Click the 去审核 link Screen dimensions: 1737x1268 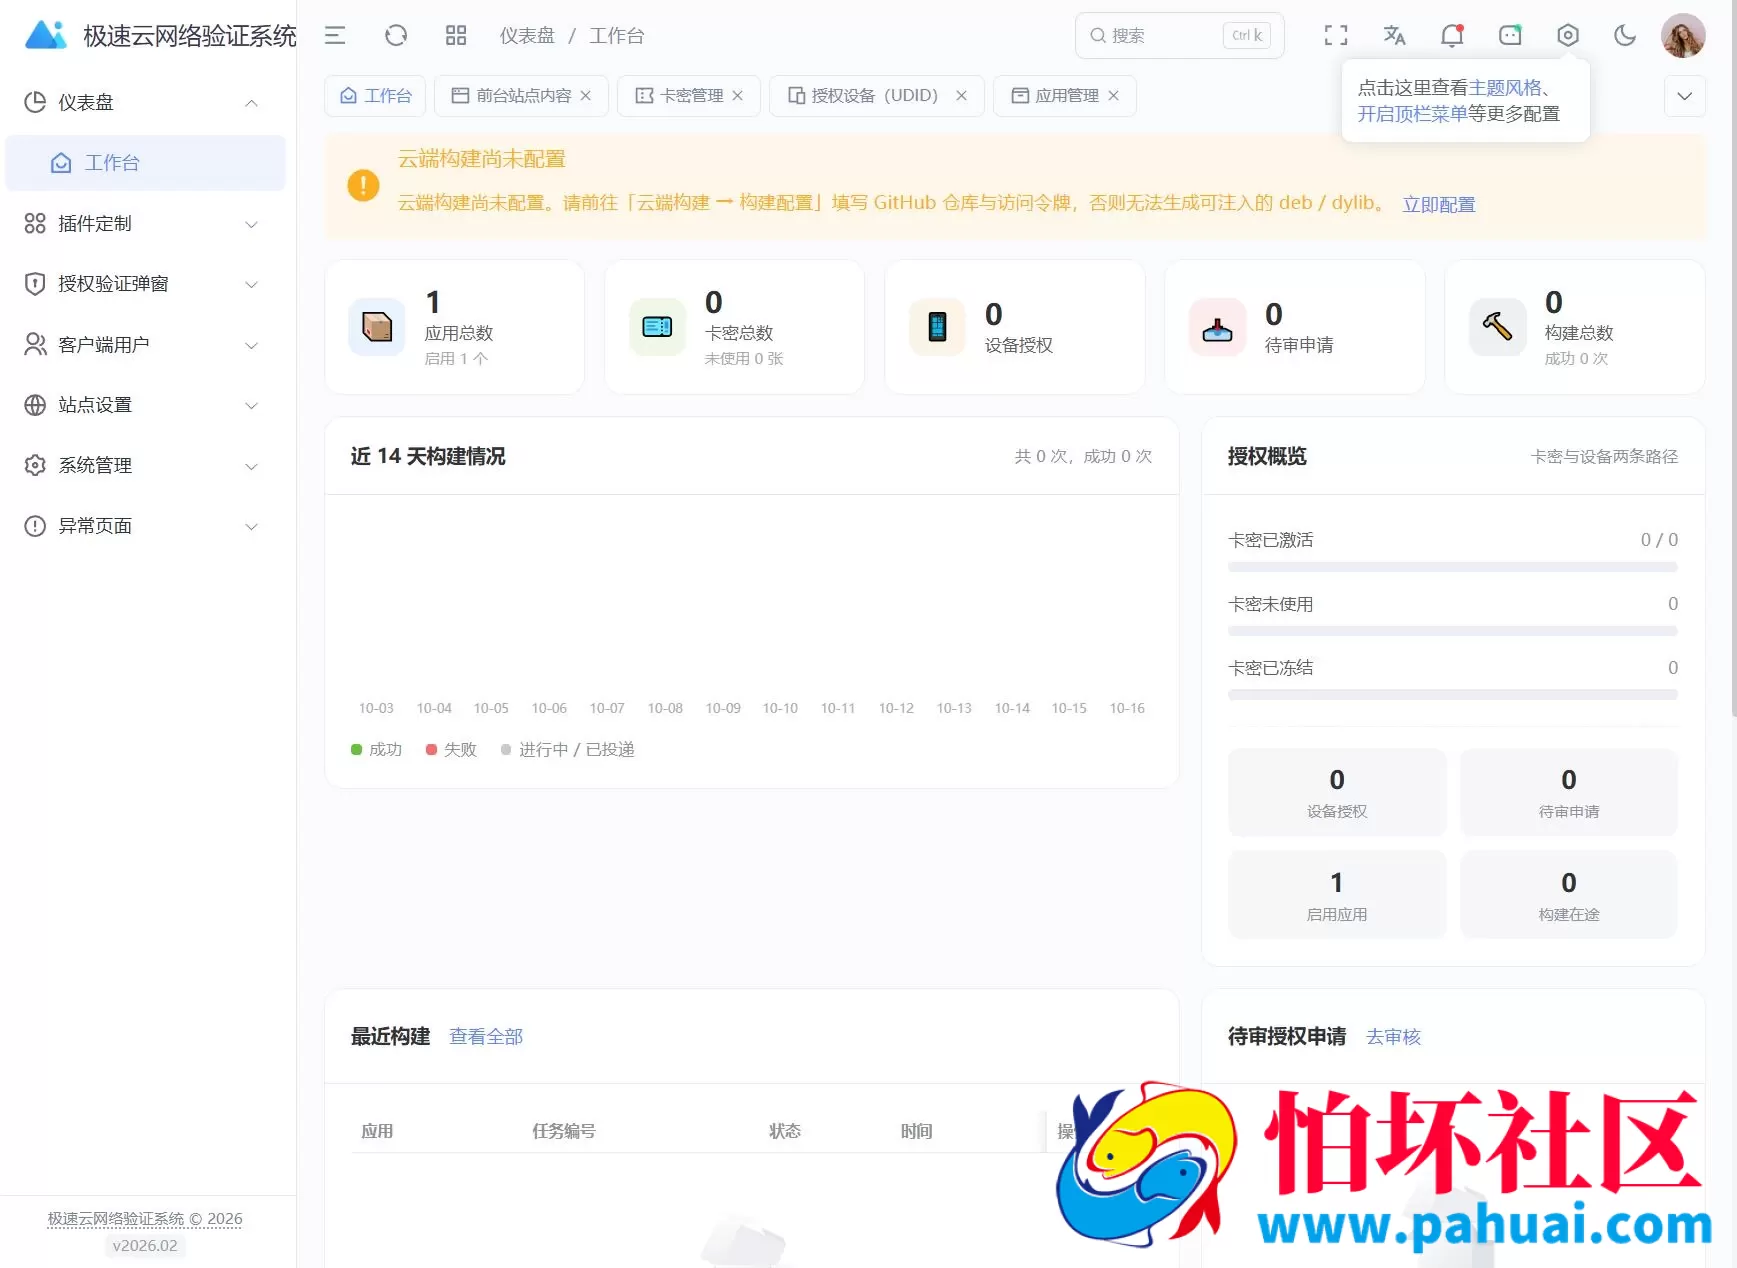point(1393,1037)
